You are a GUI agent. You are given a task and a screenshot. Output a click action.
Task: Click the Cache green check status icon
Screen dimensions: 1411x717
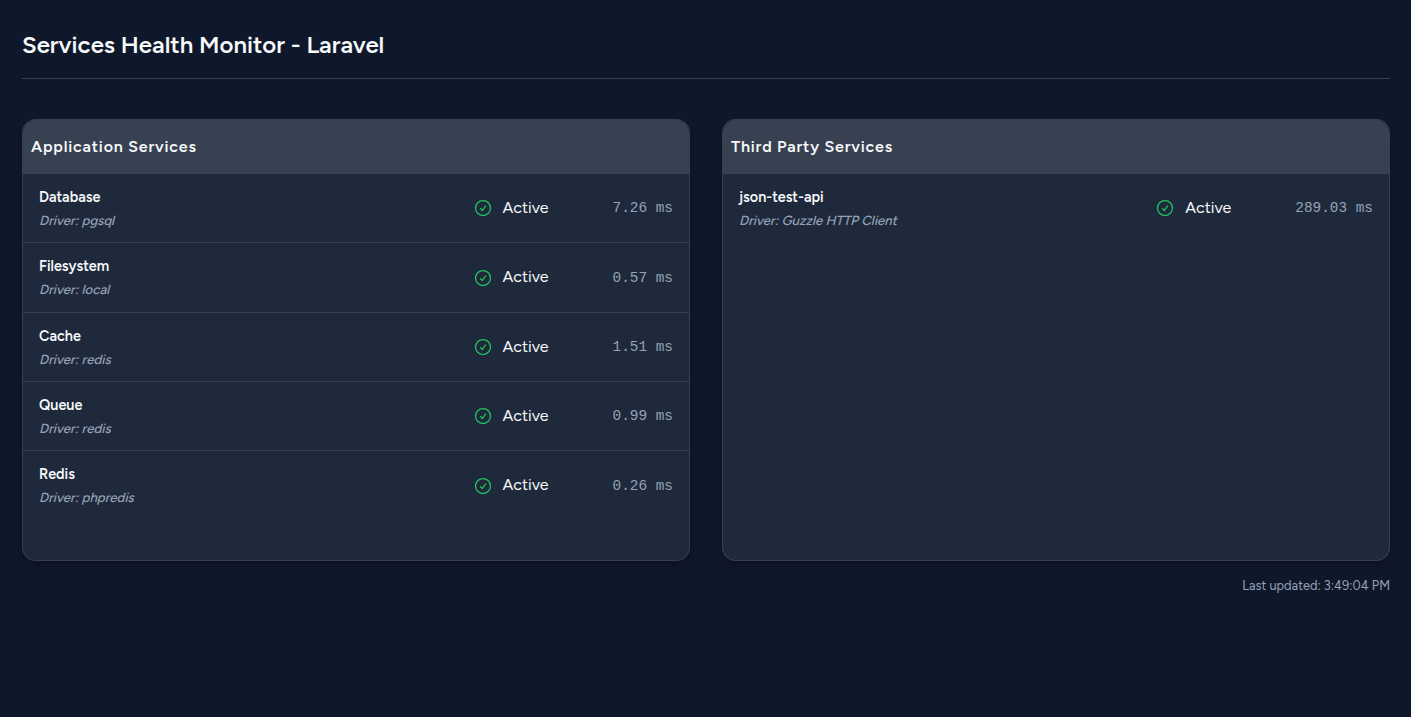click(x=483, y=347)
